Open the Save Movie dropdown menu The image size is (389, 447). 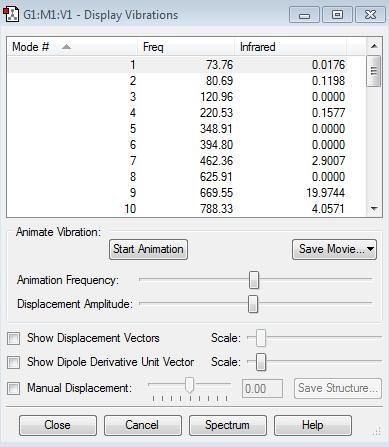334,249
